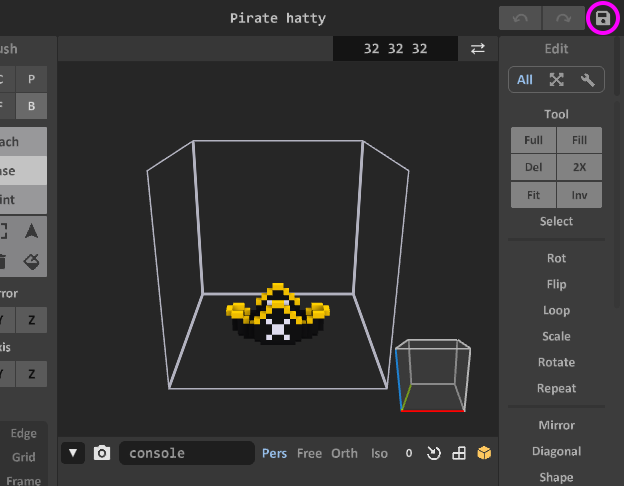Enable Iso camera view
The width and height of the screenshot is (624, 486).
coord(379,453)
